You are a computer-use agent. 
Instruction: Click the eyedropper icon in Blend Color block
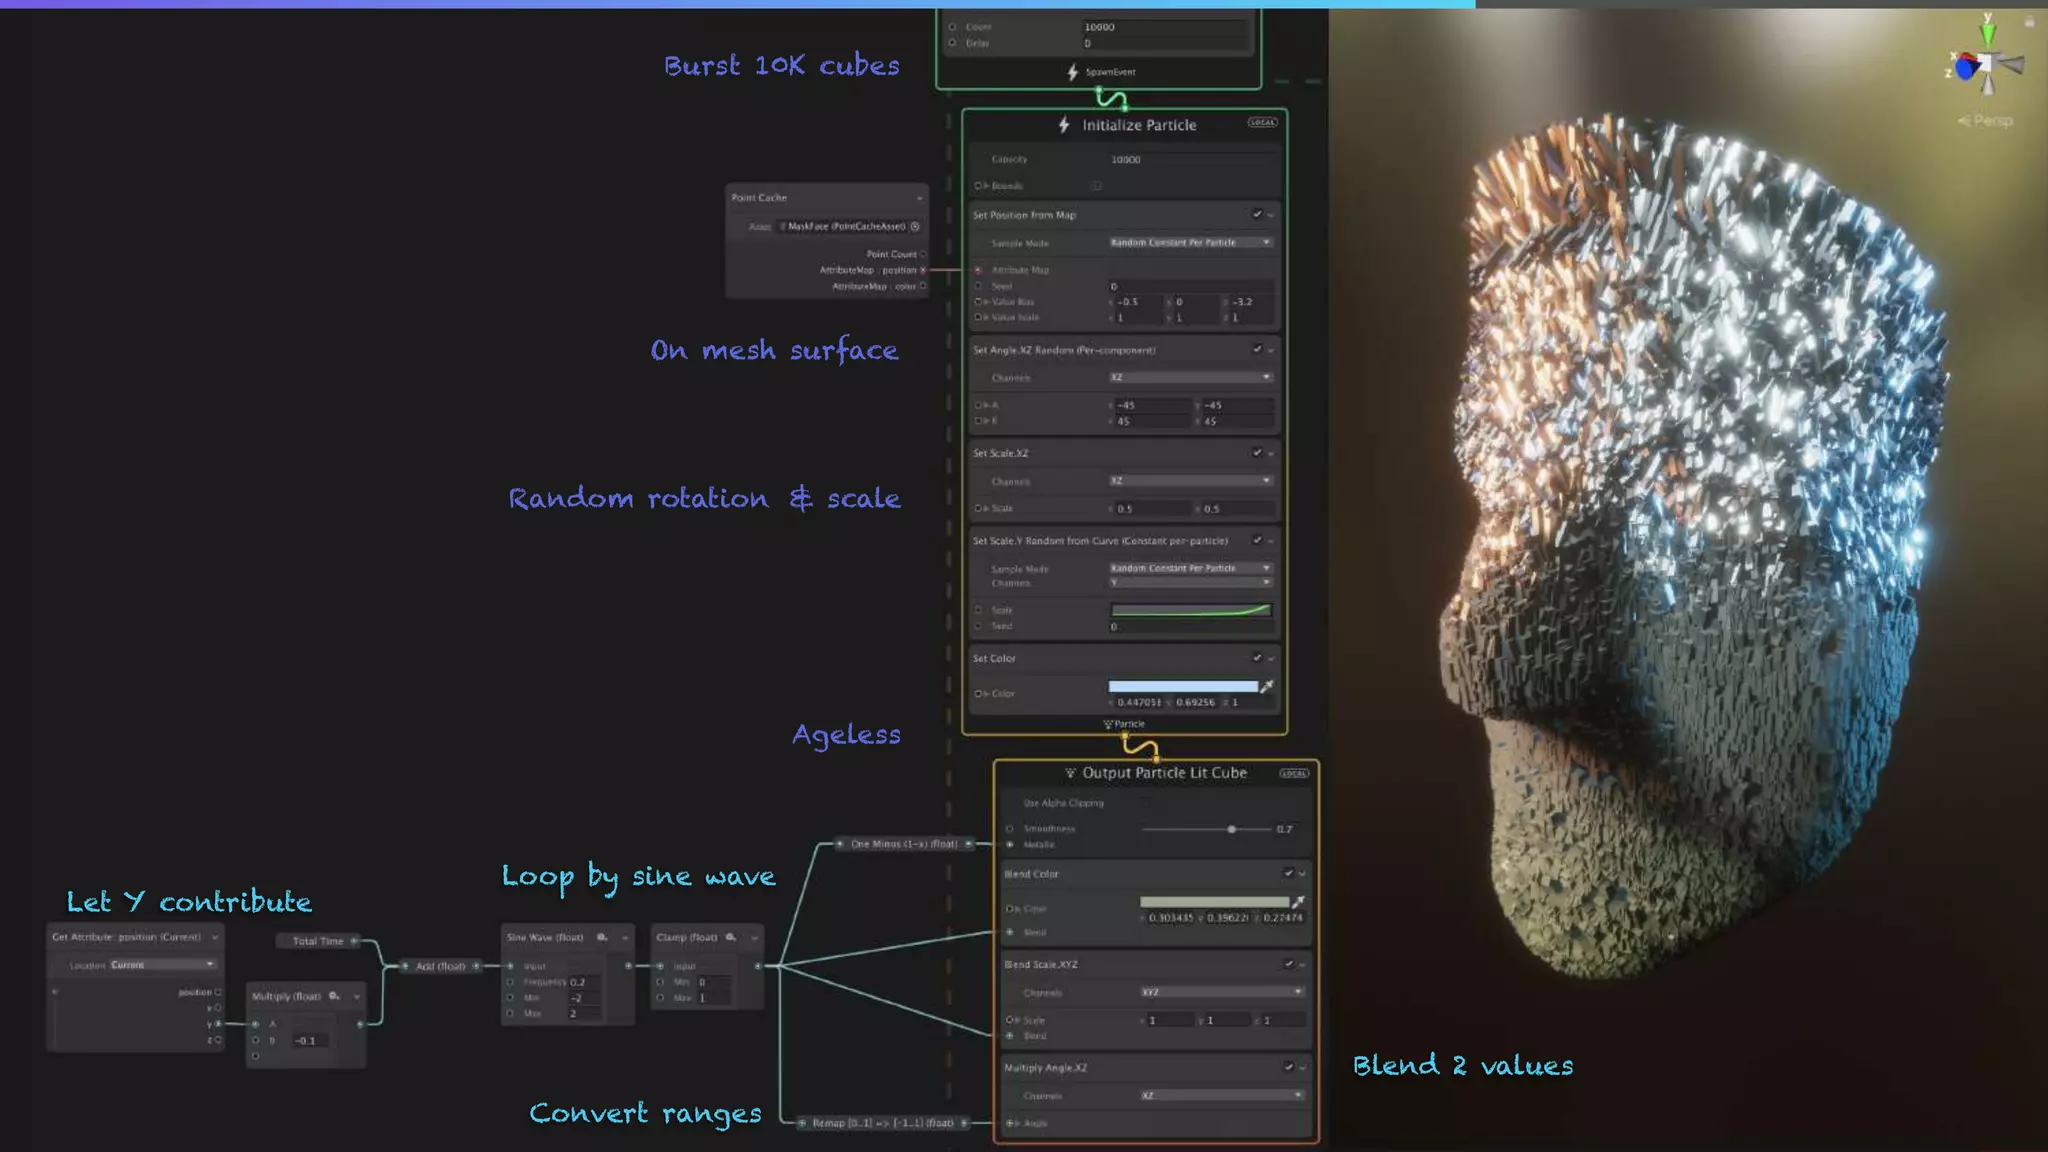pyautogui.click(x=1298, y=902)
